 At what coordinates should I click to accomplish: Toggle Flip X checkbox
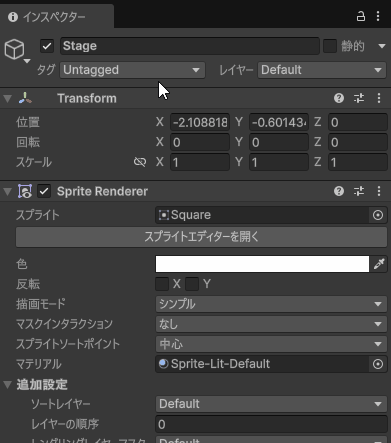(162, 284)
